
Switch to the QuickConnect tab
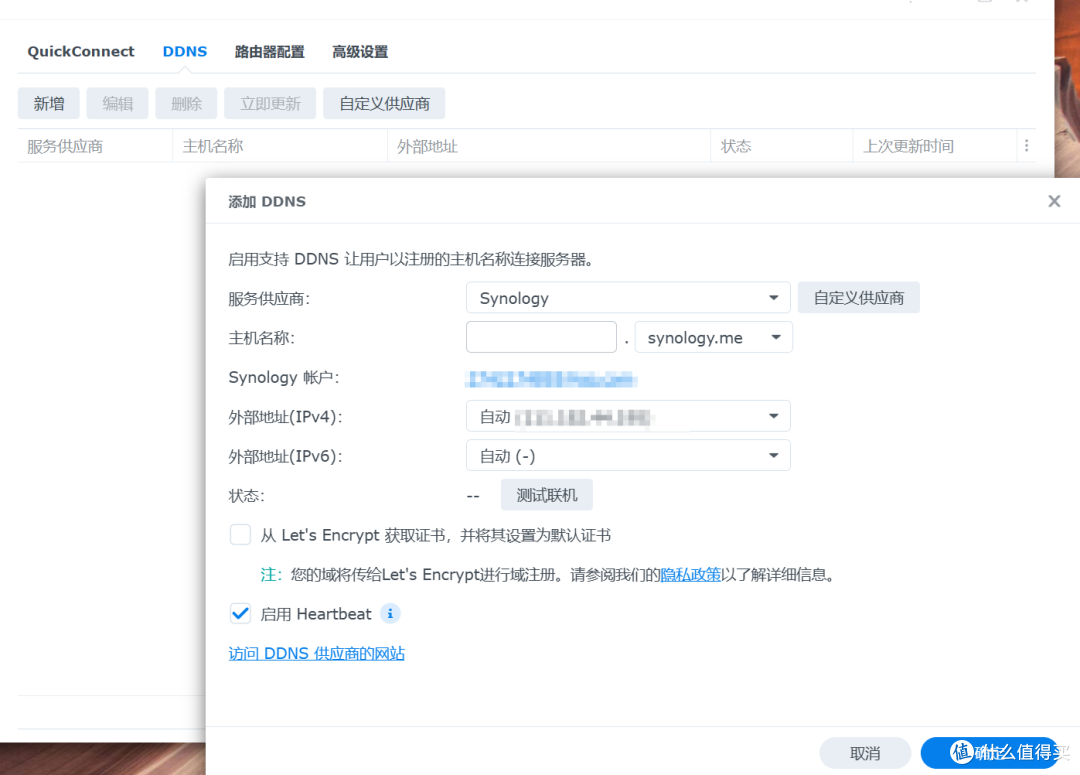tap(80, 51)
